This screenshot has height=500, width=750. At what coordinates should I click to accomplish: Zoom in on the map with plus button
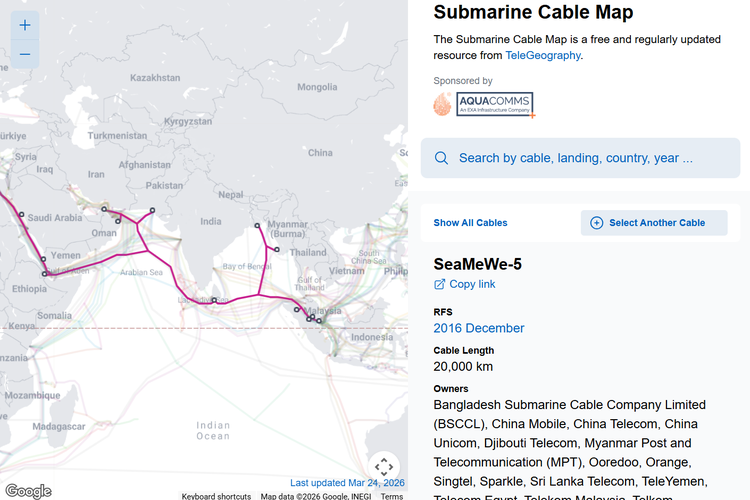[25, 25]
